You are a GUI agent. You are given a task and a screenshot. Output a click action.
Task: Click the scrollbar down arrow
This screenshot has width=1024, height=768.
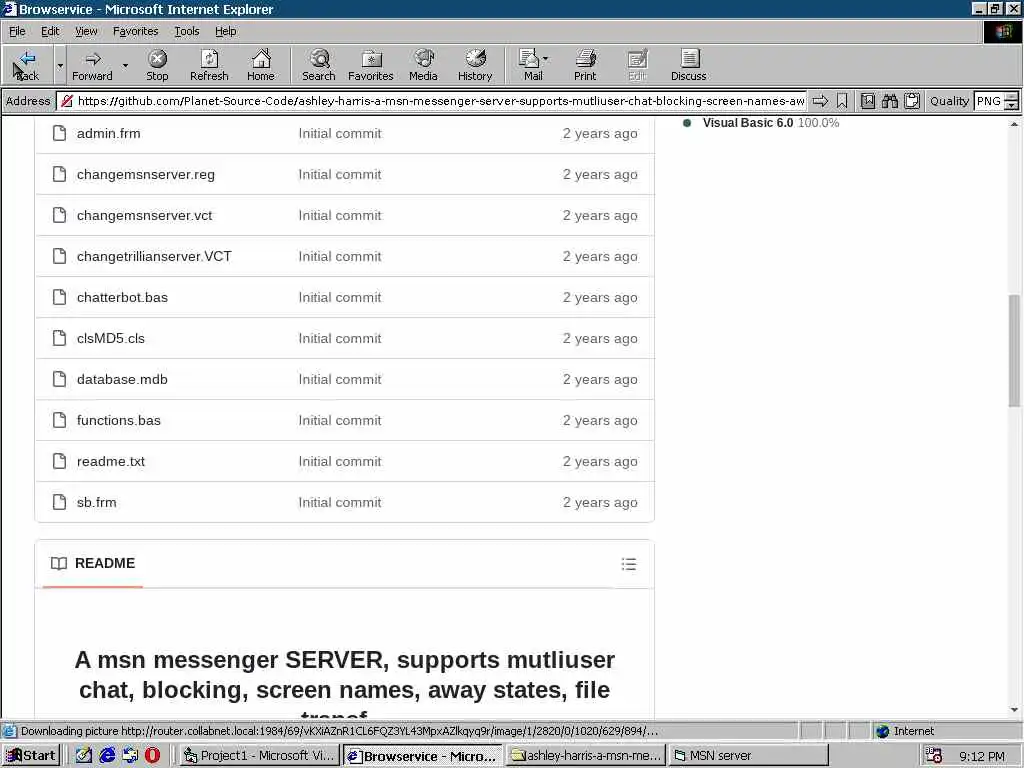click(x=1014, y=710)
